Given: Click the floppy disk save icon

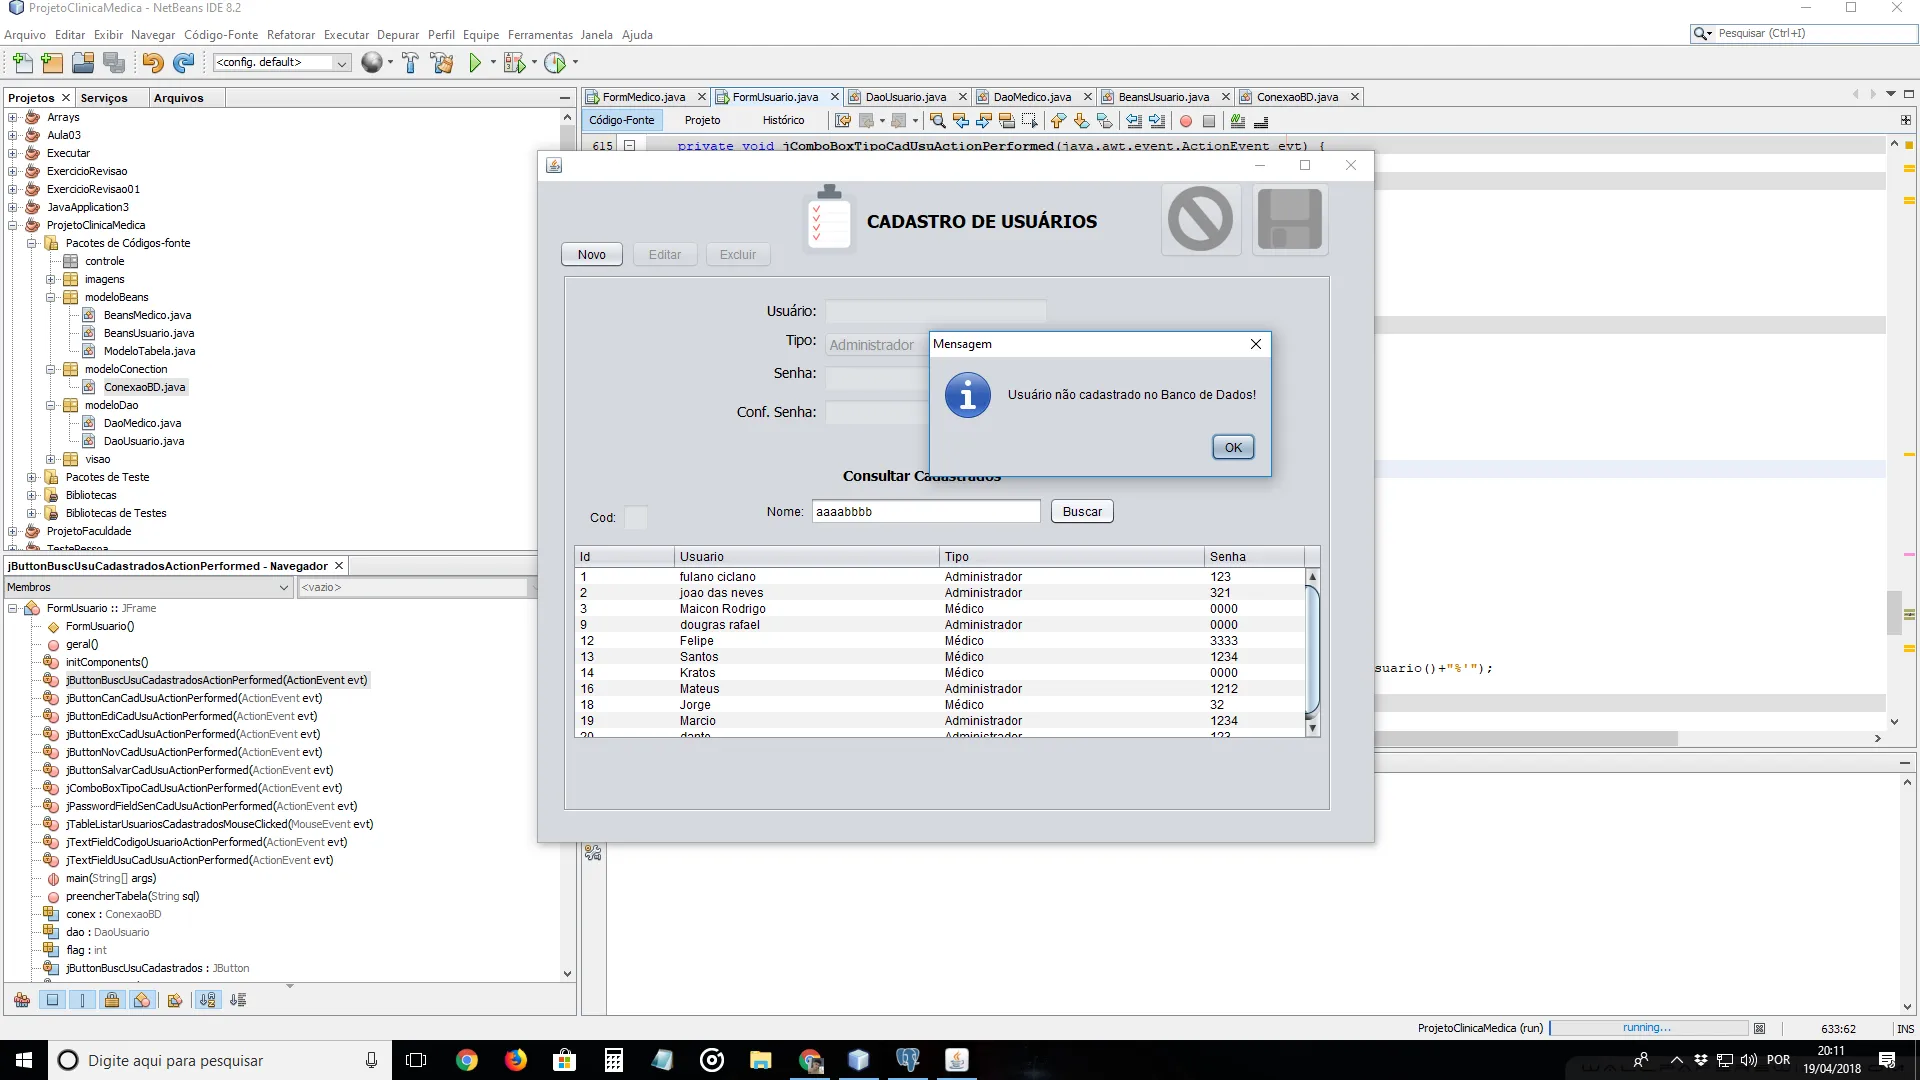Looking at the screenshot, I should [1289, 219].
